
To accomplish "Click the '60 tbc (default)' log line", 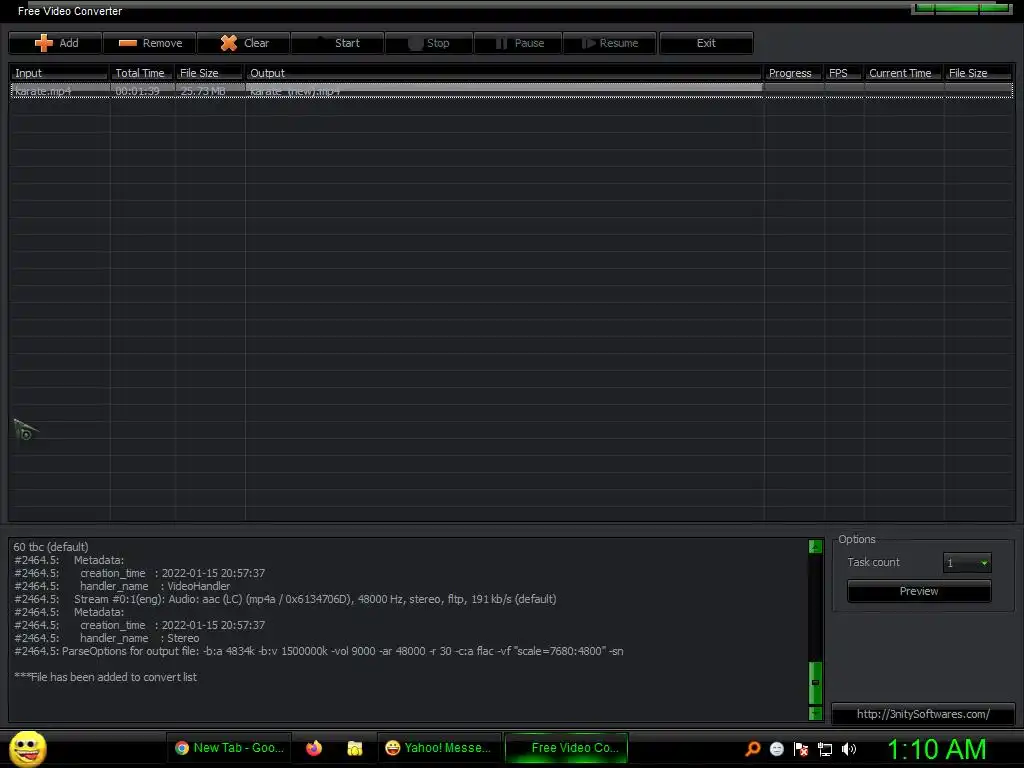I will click(x=51, y=547).
